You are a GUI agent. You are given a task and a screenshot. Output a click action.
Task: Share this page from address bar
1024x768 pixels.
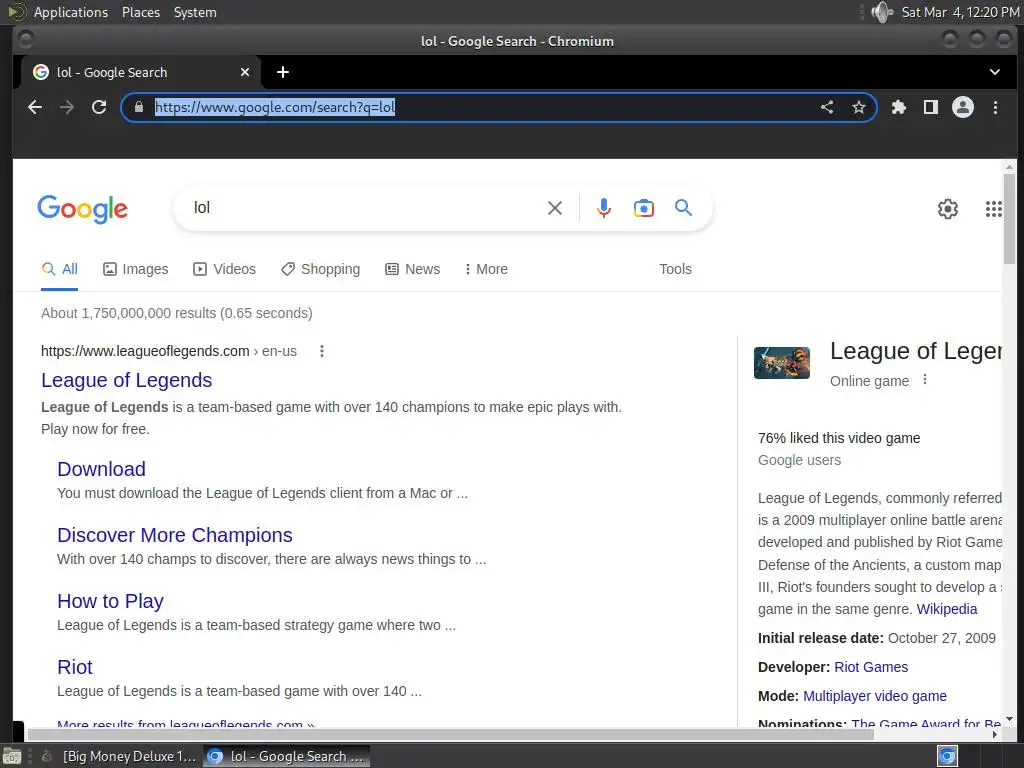pyautogui.click(x=827, y=107)
